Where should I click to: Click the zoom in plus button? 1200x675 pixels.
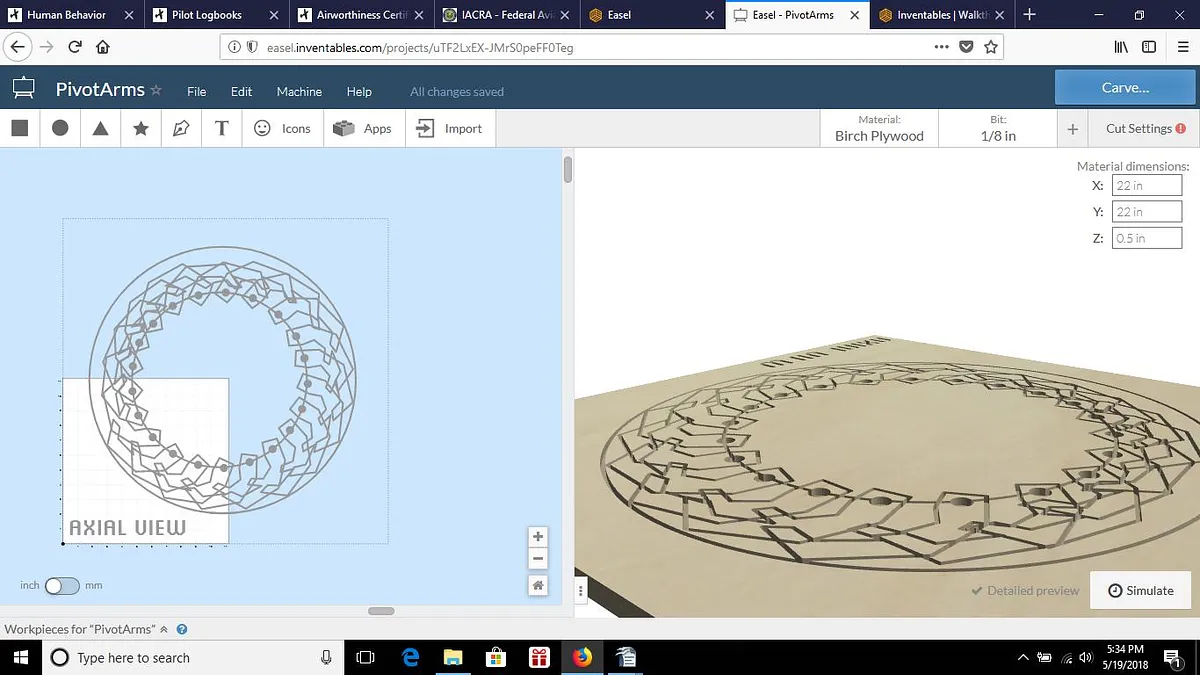pos(538,537)
